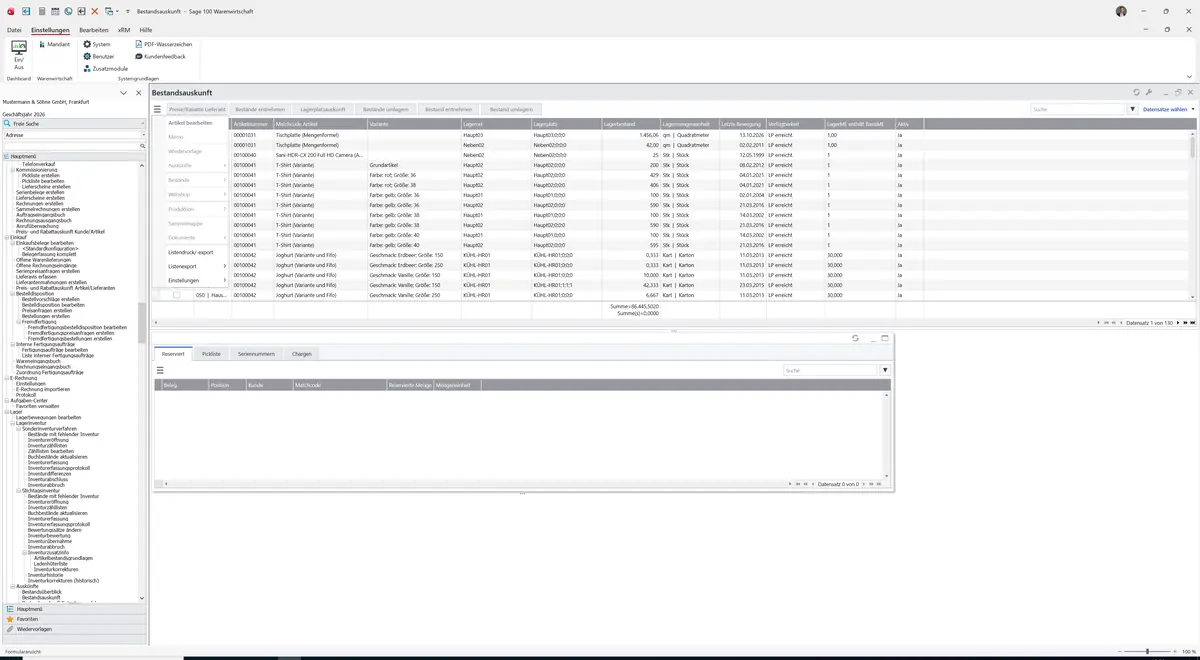
Task: Adjust the zoom slider in status bar
Action: tap(1147, 652)
